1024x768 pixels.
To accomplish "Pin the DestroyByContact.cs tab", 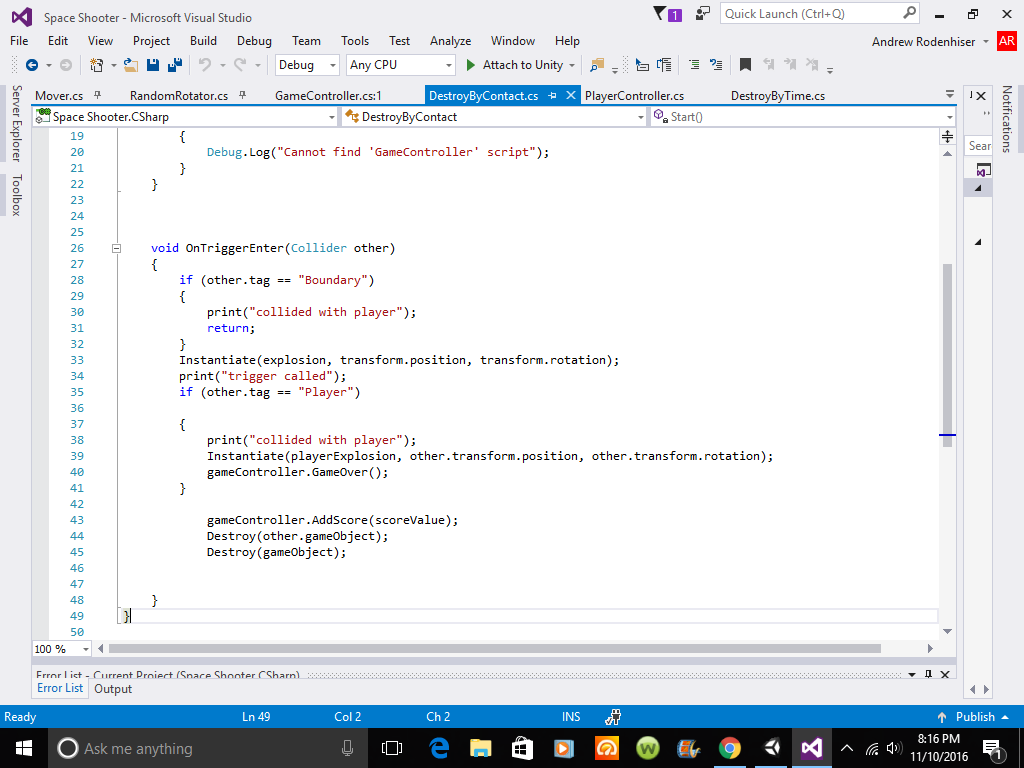I will click(551, 96).
